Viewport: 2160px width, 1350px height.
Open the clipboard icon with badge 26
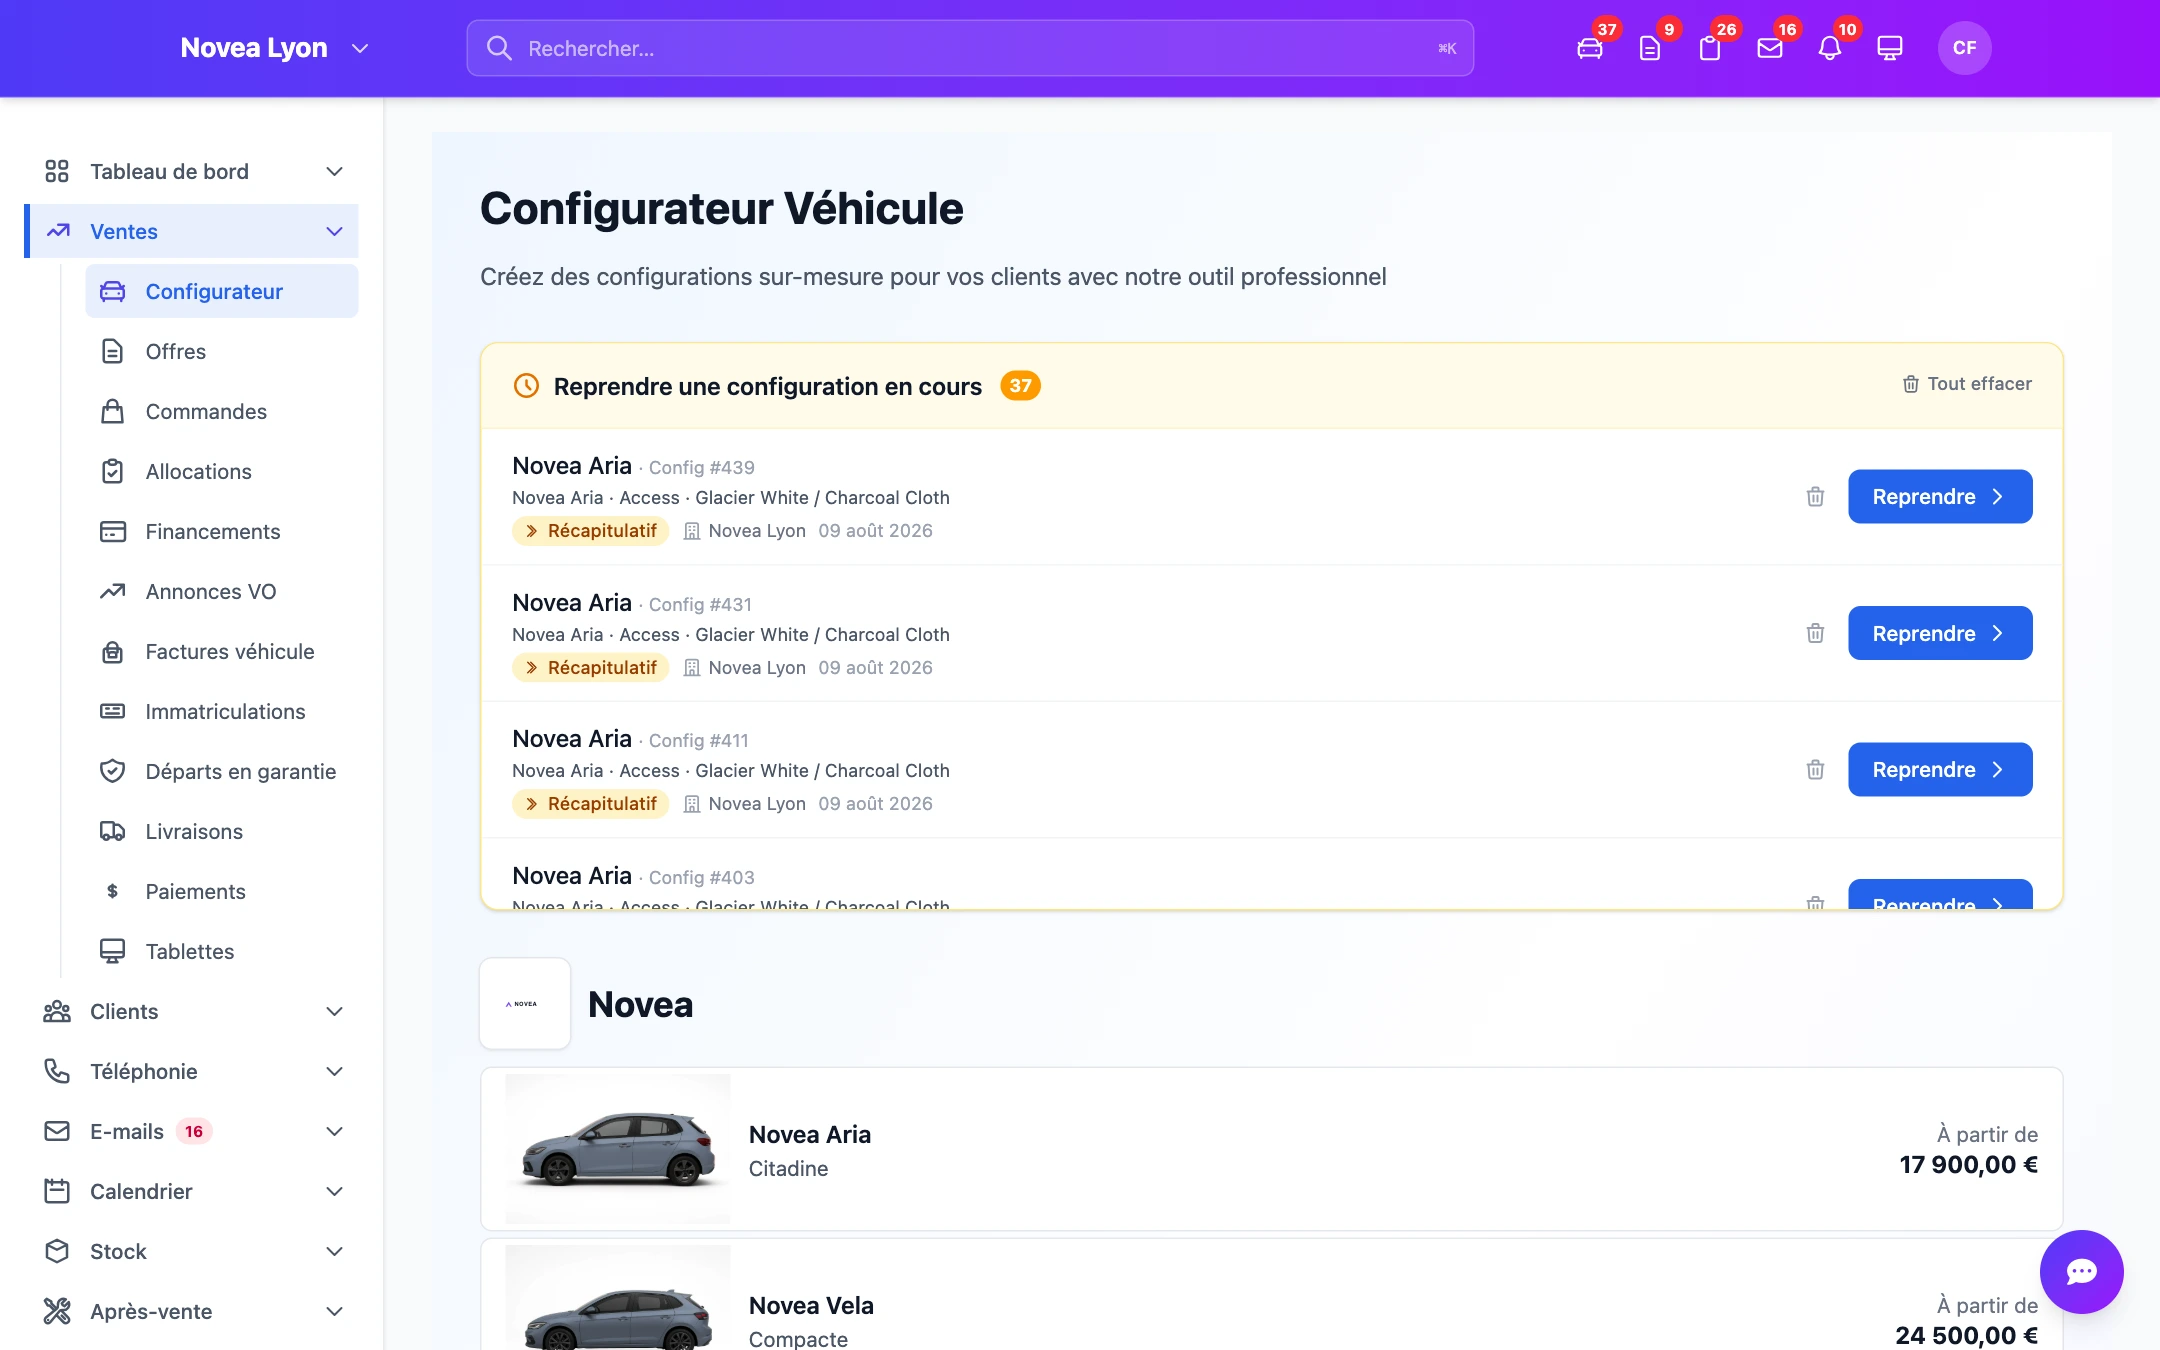click(x=1710, y=48)
